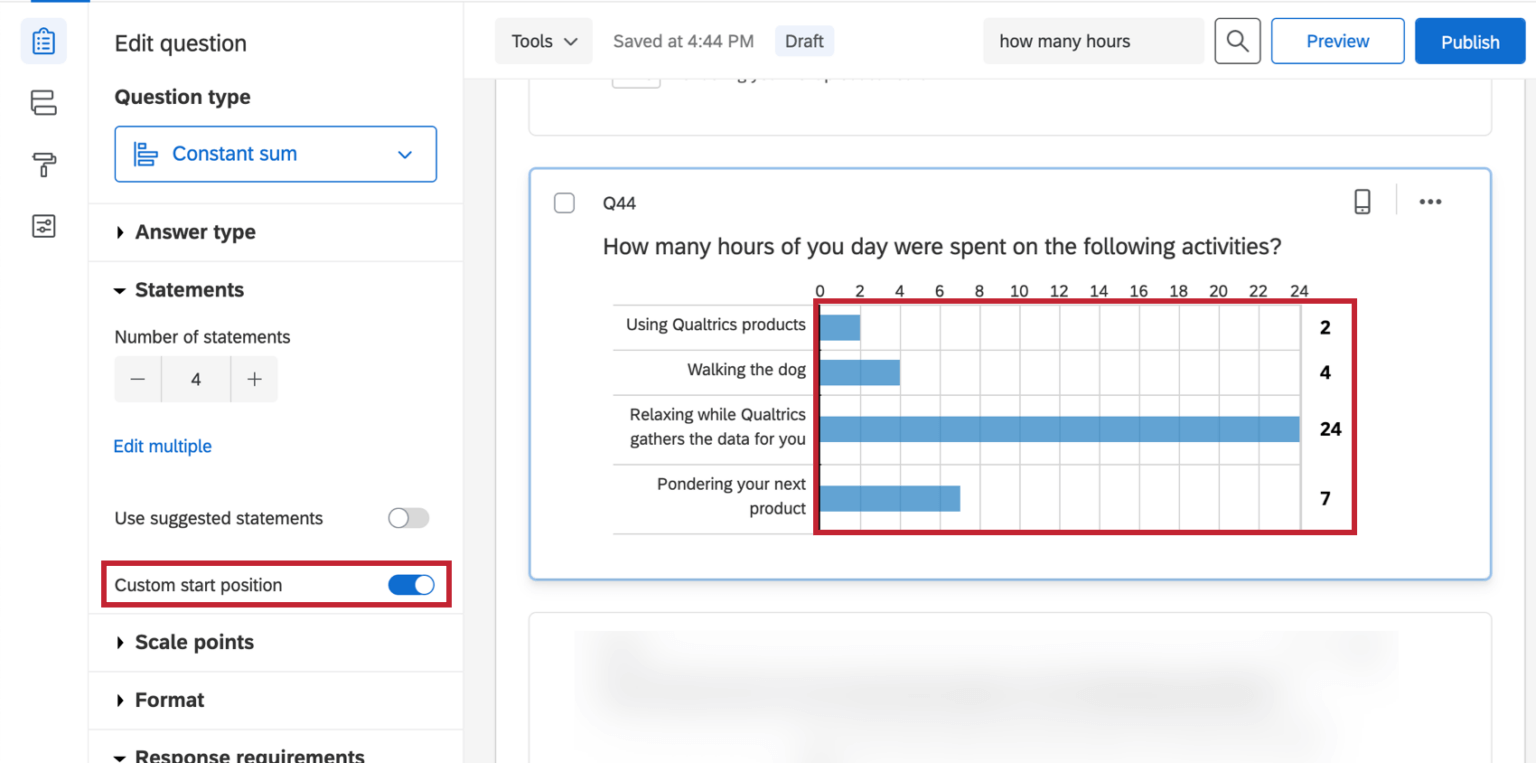The width and height of the screenshot is (1536, 763).
Task: Toggle the Custom start position switch
Action: [x=411, y=585]
